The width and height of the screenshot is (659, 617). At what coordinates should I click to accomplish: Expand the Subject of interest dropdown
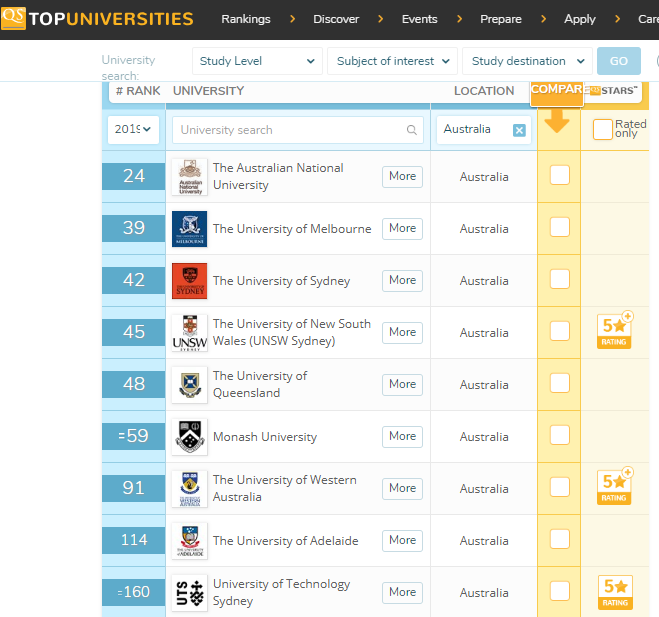coord(392,61)
